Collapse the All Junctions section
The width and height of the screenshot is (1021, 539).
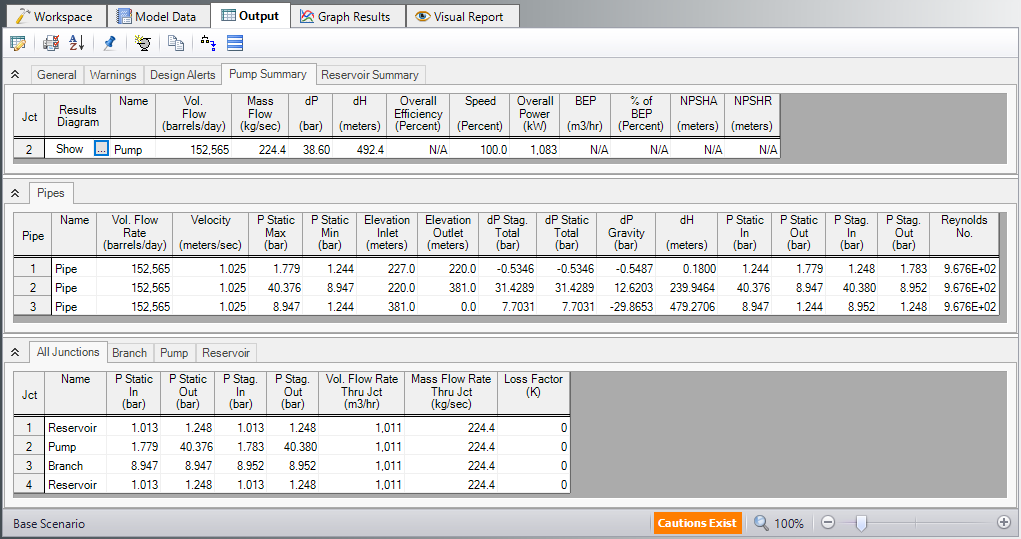coord(15,353)
